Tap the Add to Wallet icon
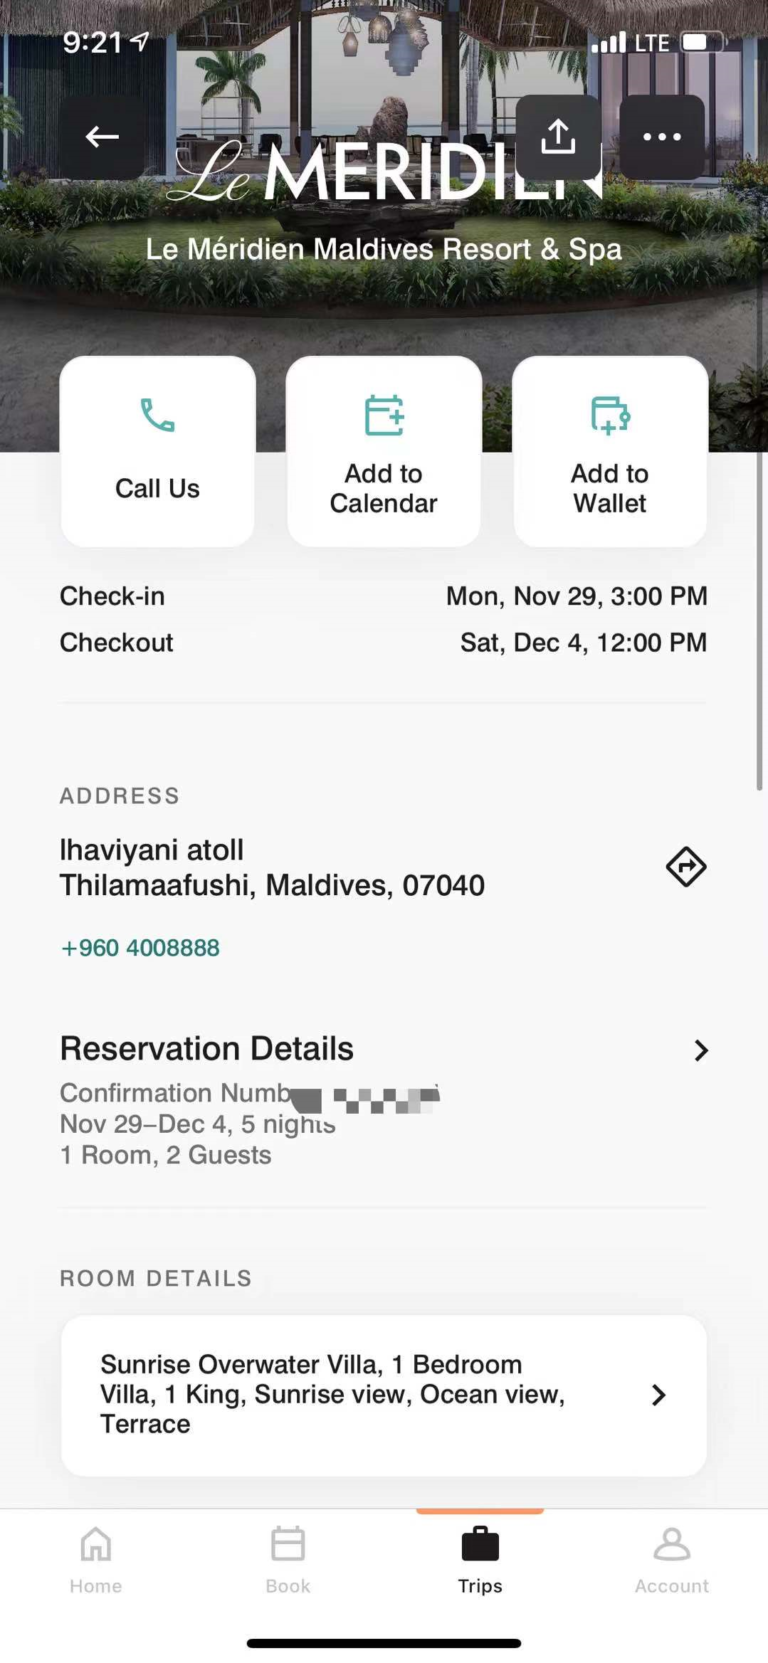The height and width of the screenshot is (1663, 768). tap(610, 415)
